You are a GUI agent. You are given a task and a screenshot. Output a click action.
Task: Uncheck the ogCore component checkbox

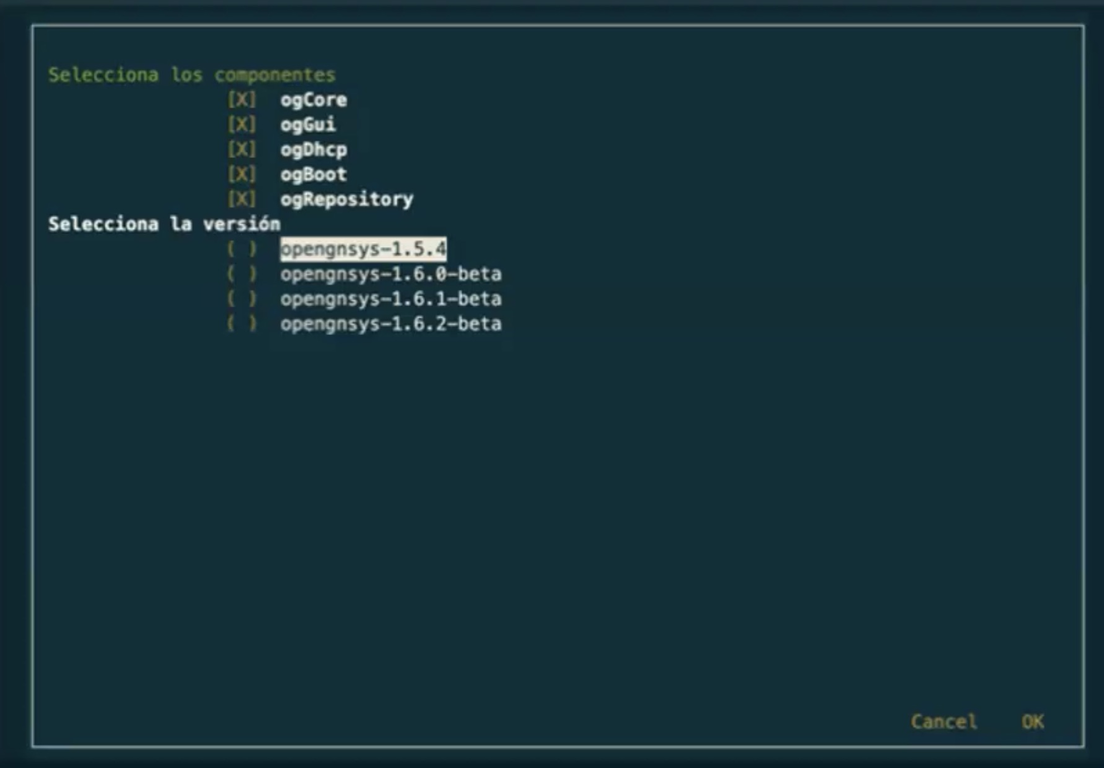(242, 100)
